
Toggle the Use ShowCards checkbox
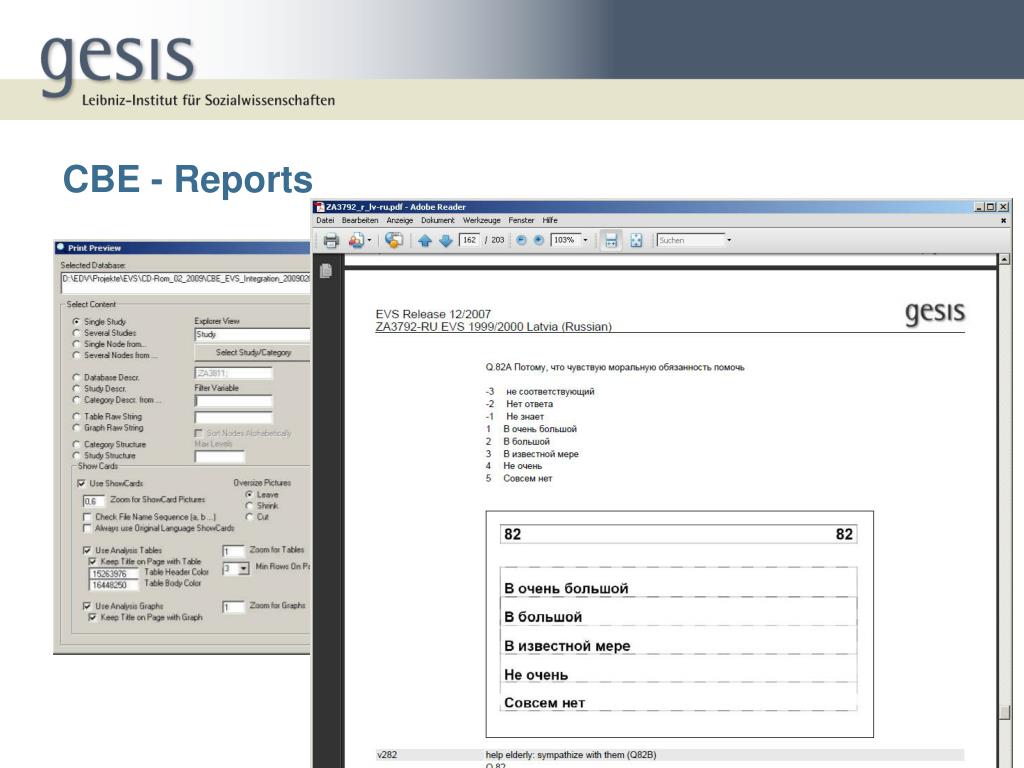[x=82, y=483]
